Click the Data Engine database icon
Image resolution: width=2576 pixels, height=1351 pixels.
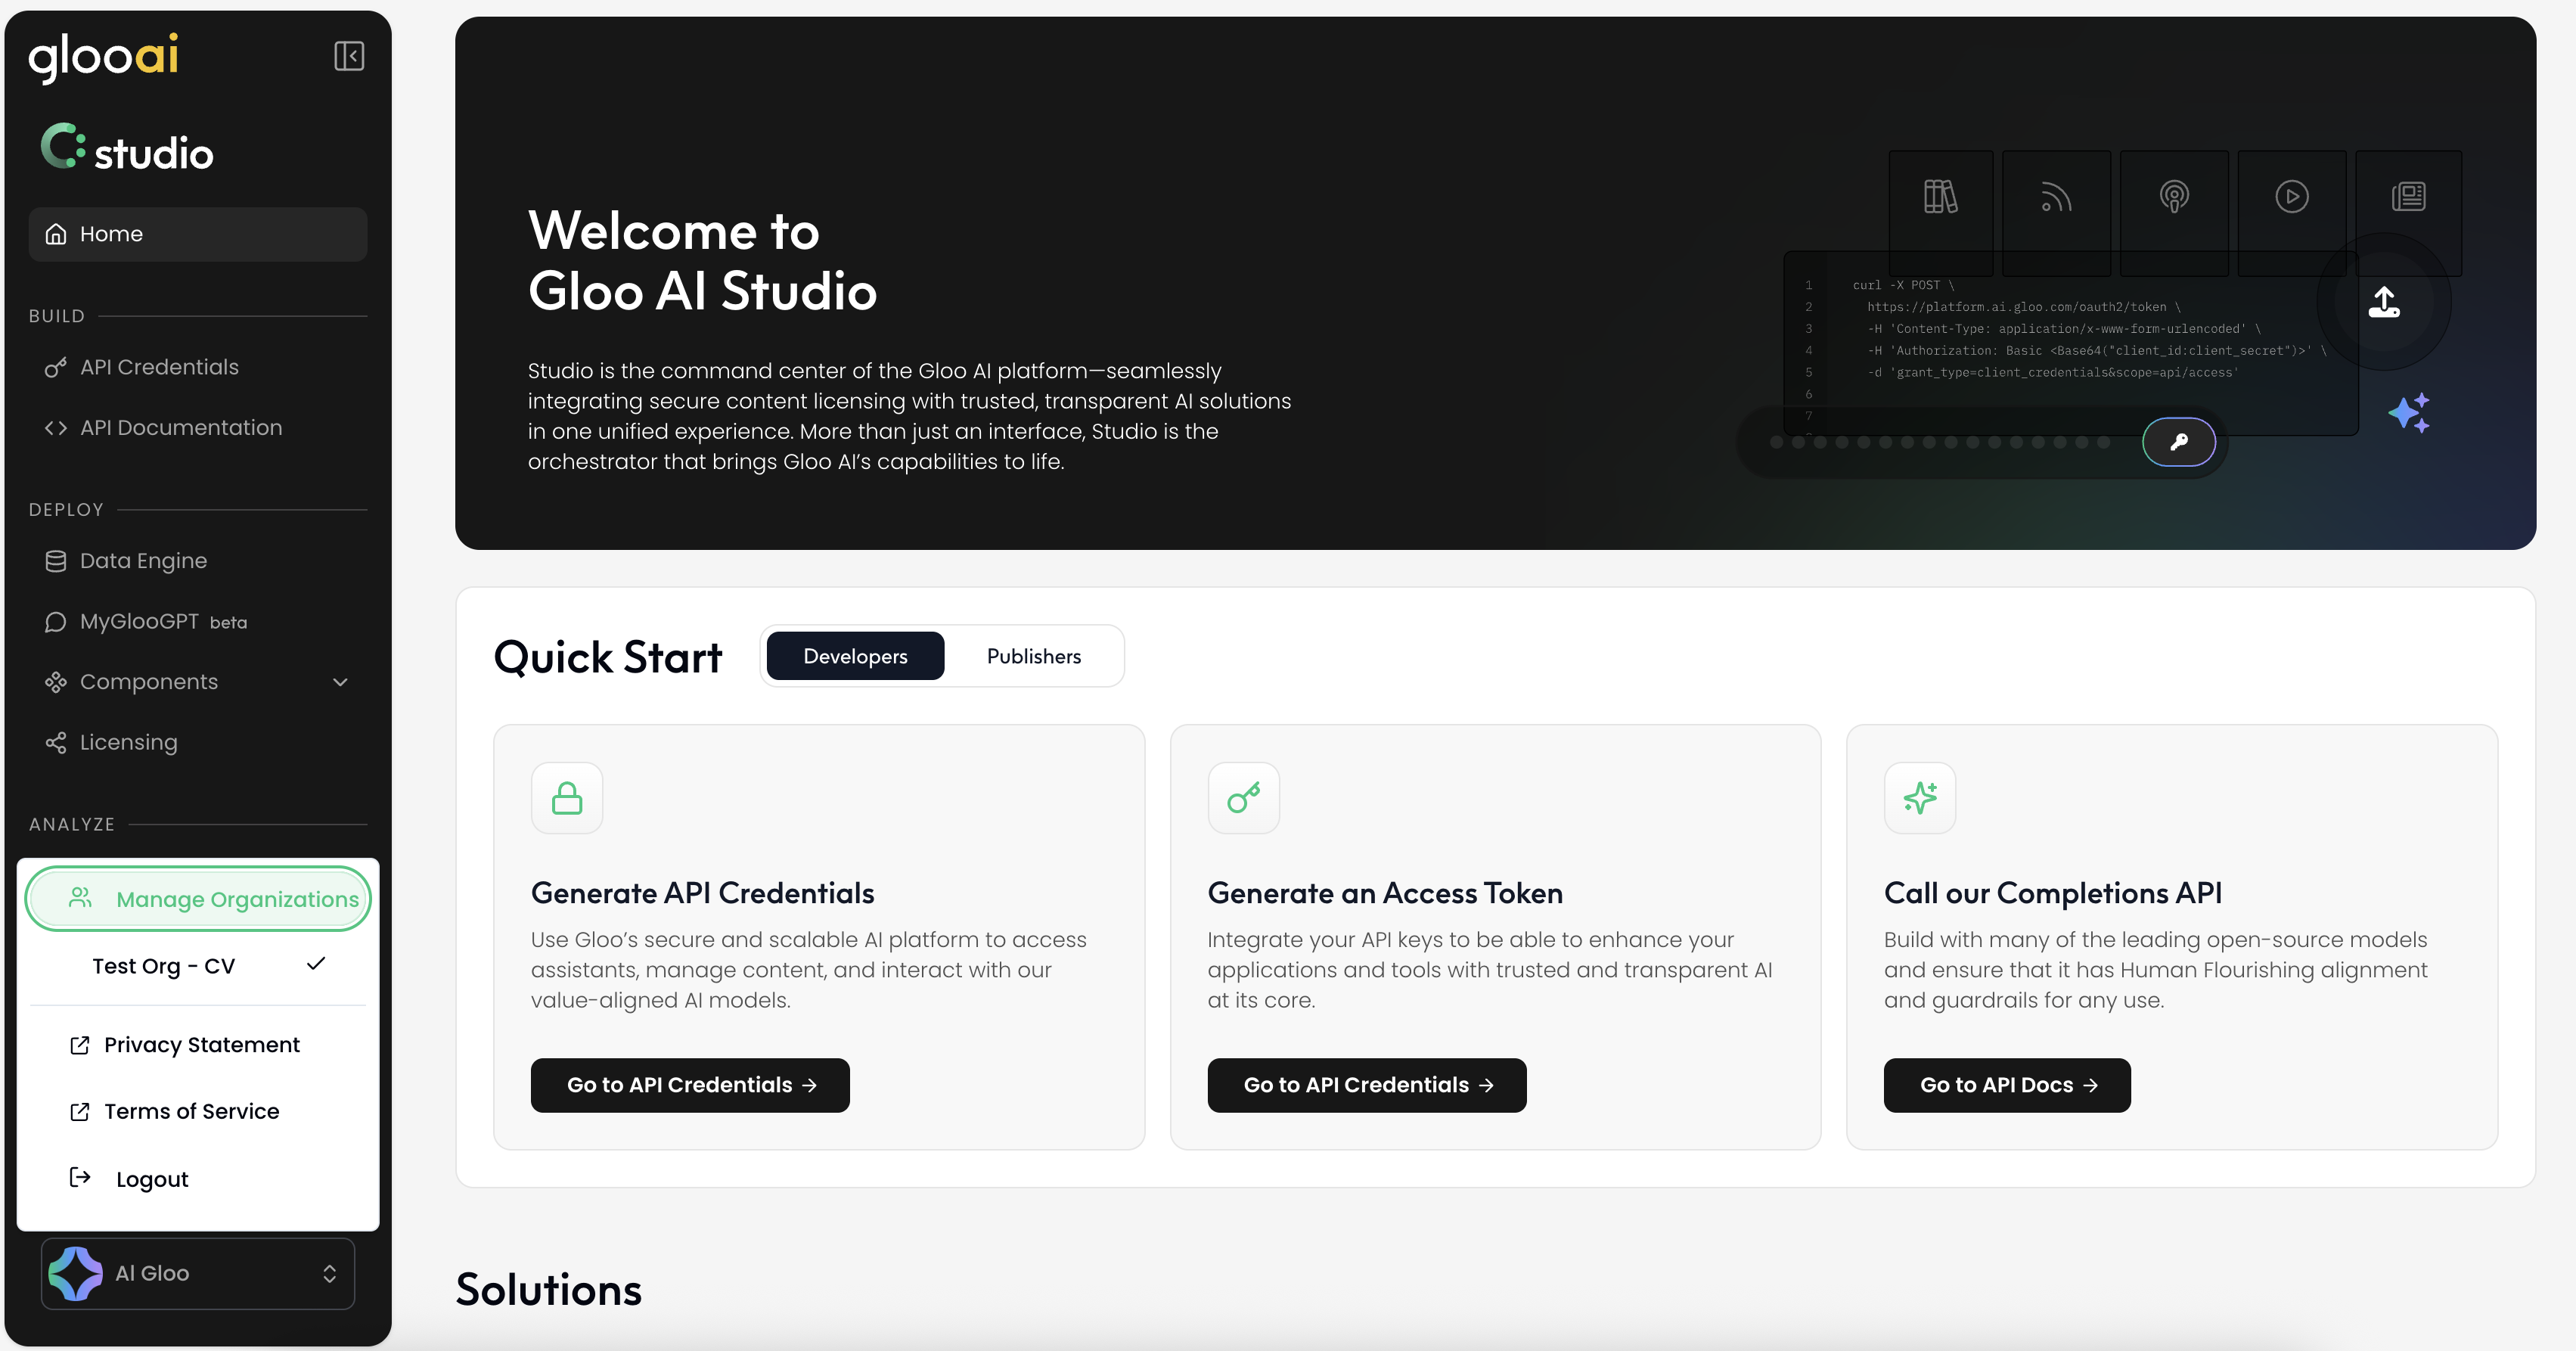pos(56,561)
